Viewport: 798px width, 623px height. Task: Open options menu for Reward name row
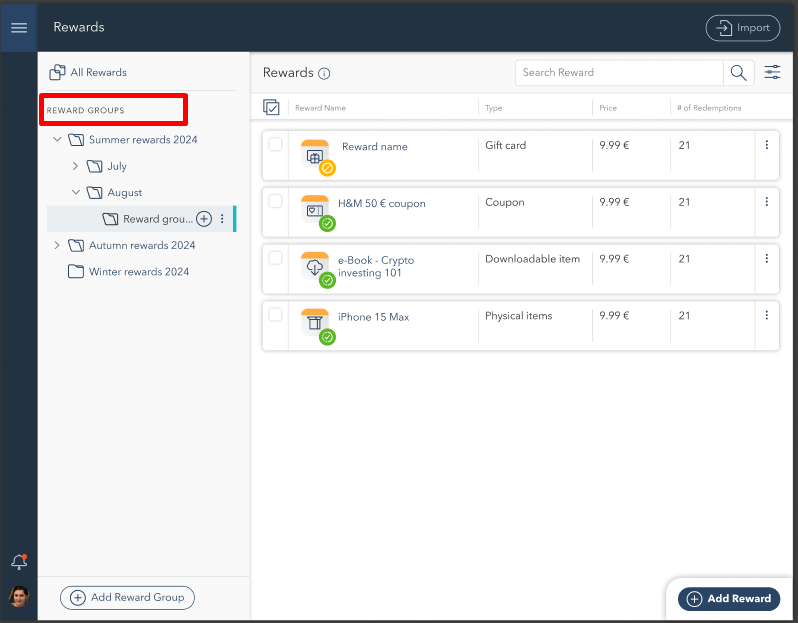point(766,145)
